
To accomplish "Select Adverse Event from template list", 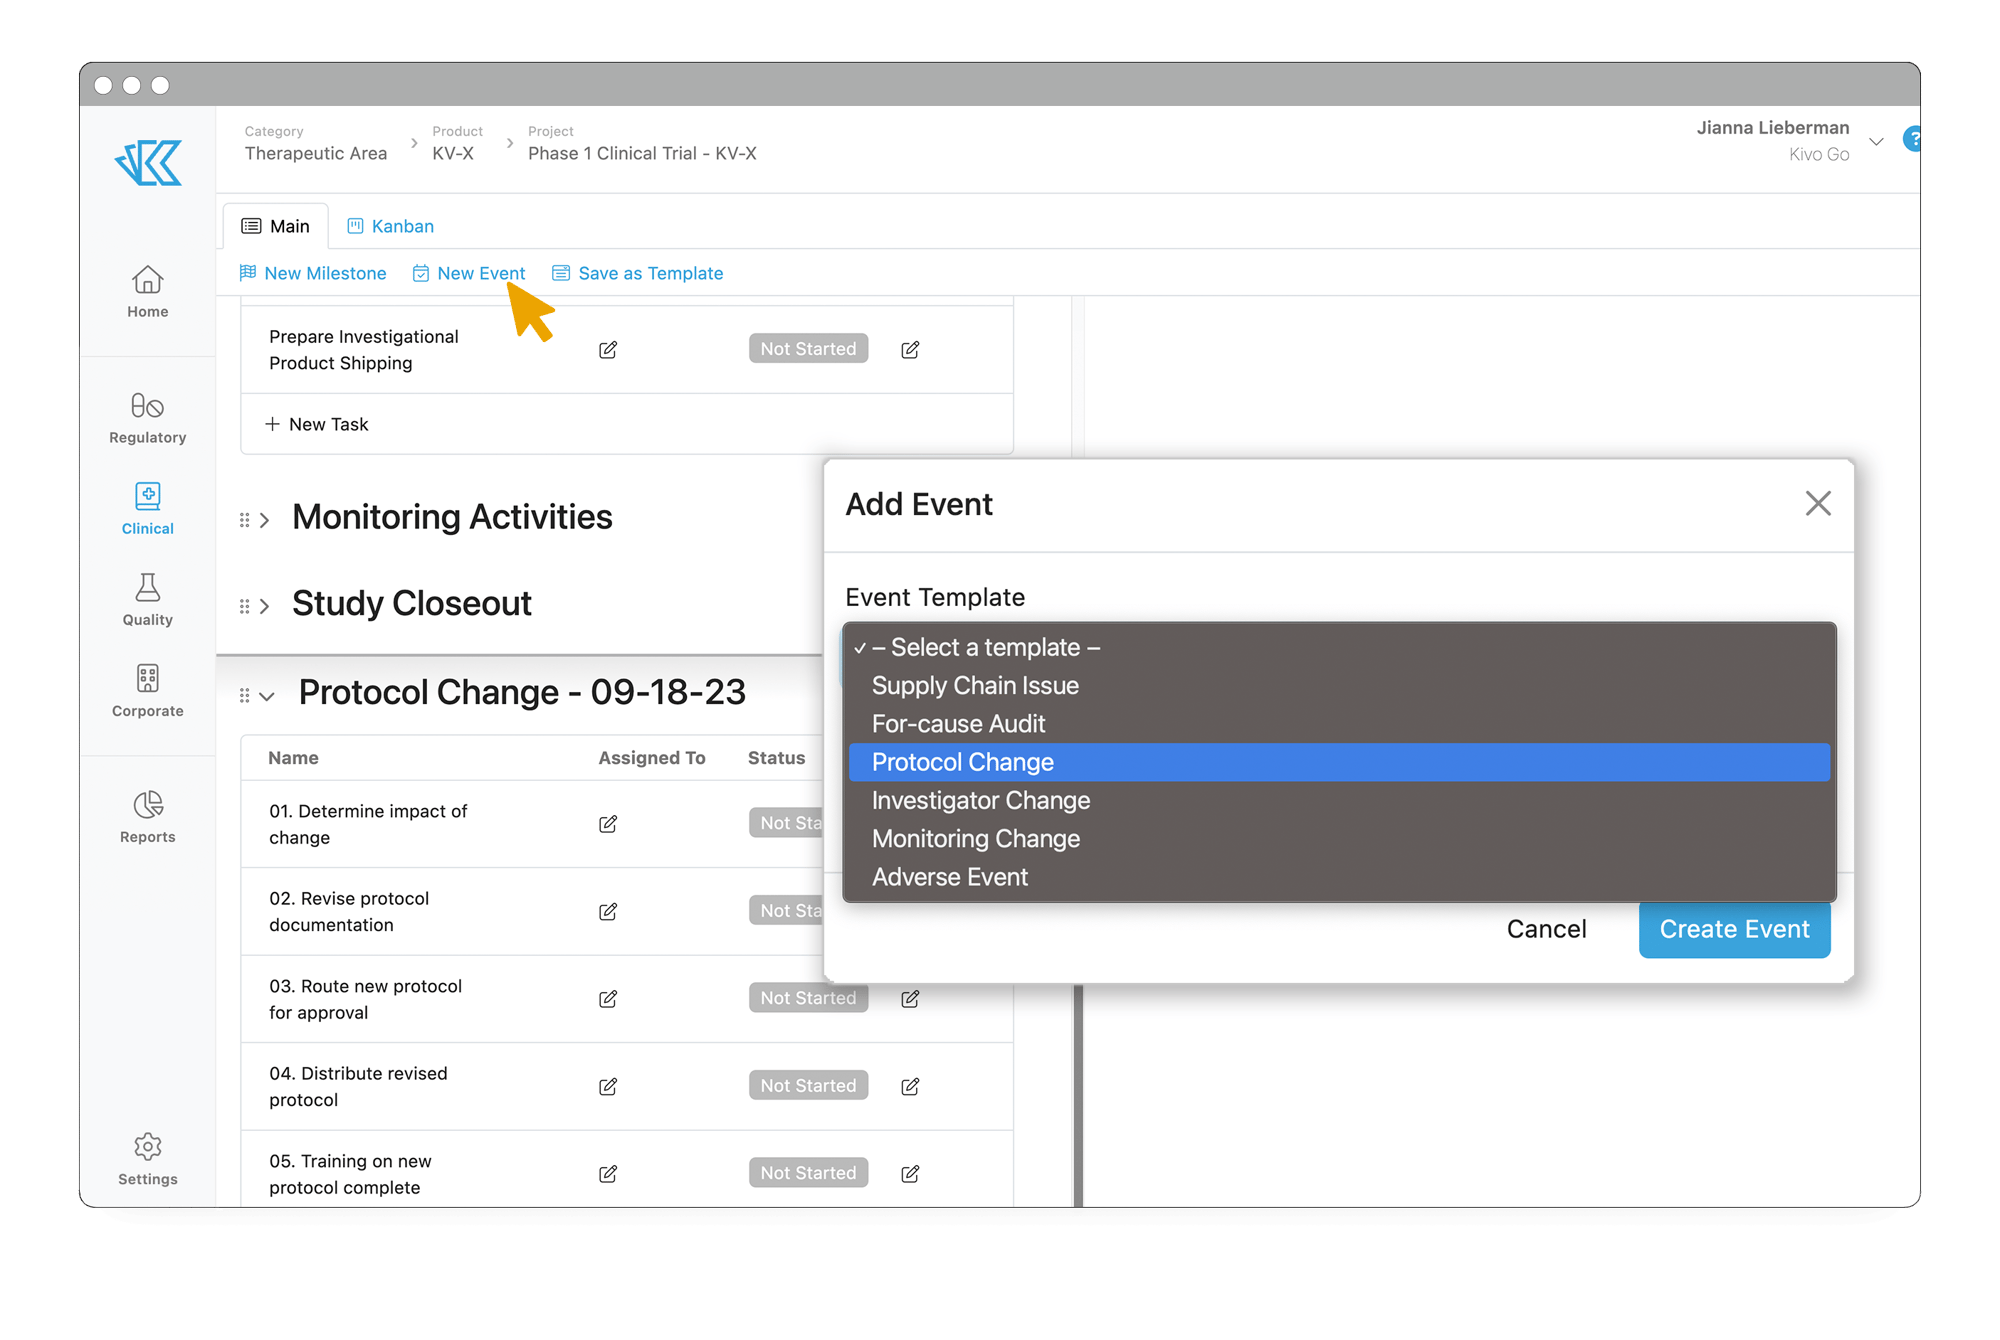I will [x=952, y=876].
